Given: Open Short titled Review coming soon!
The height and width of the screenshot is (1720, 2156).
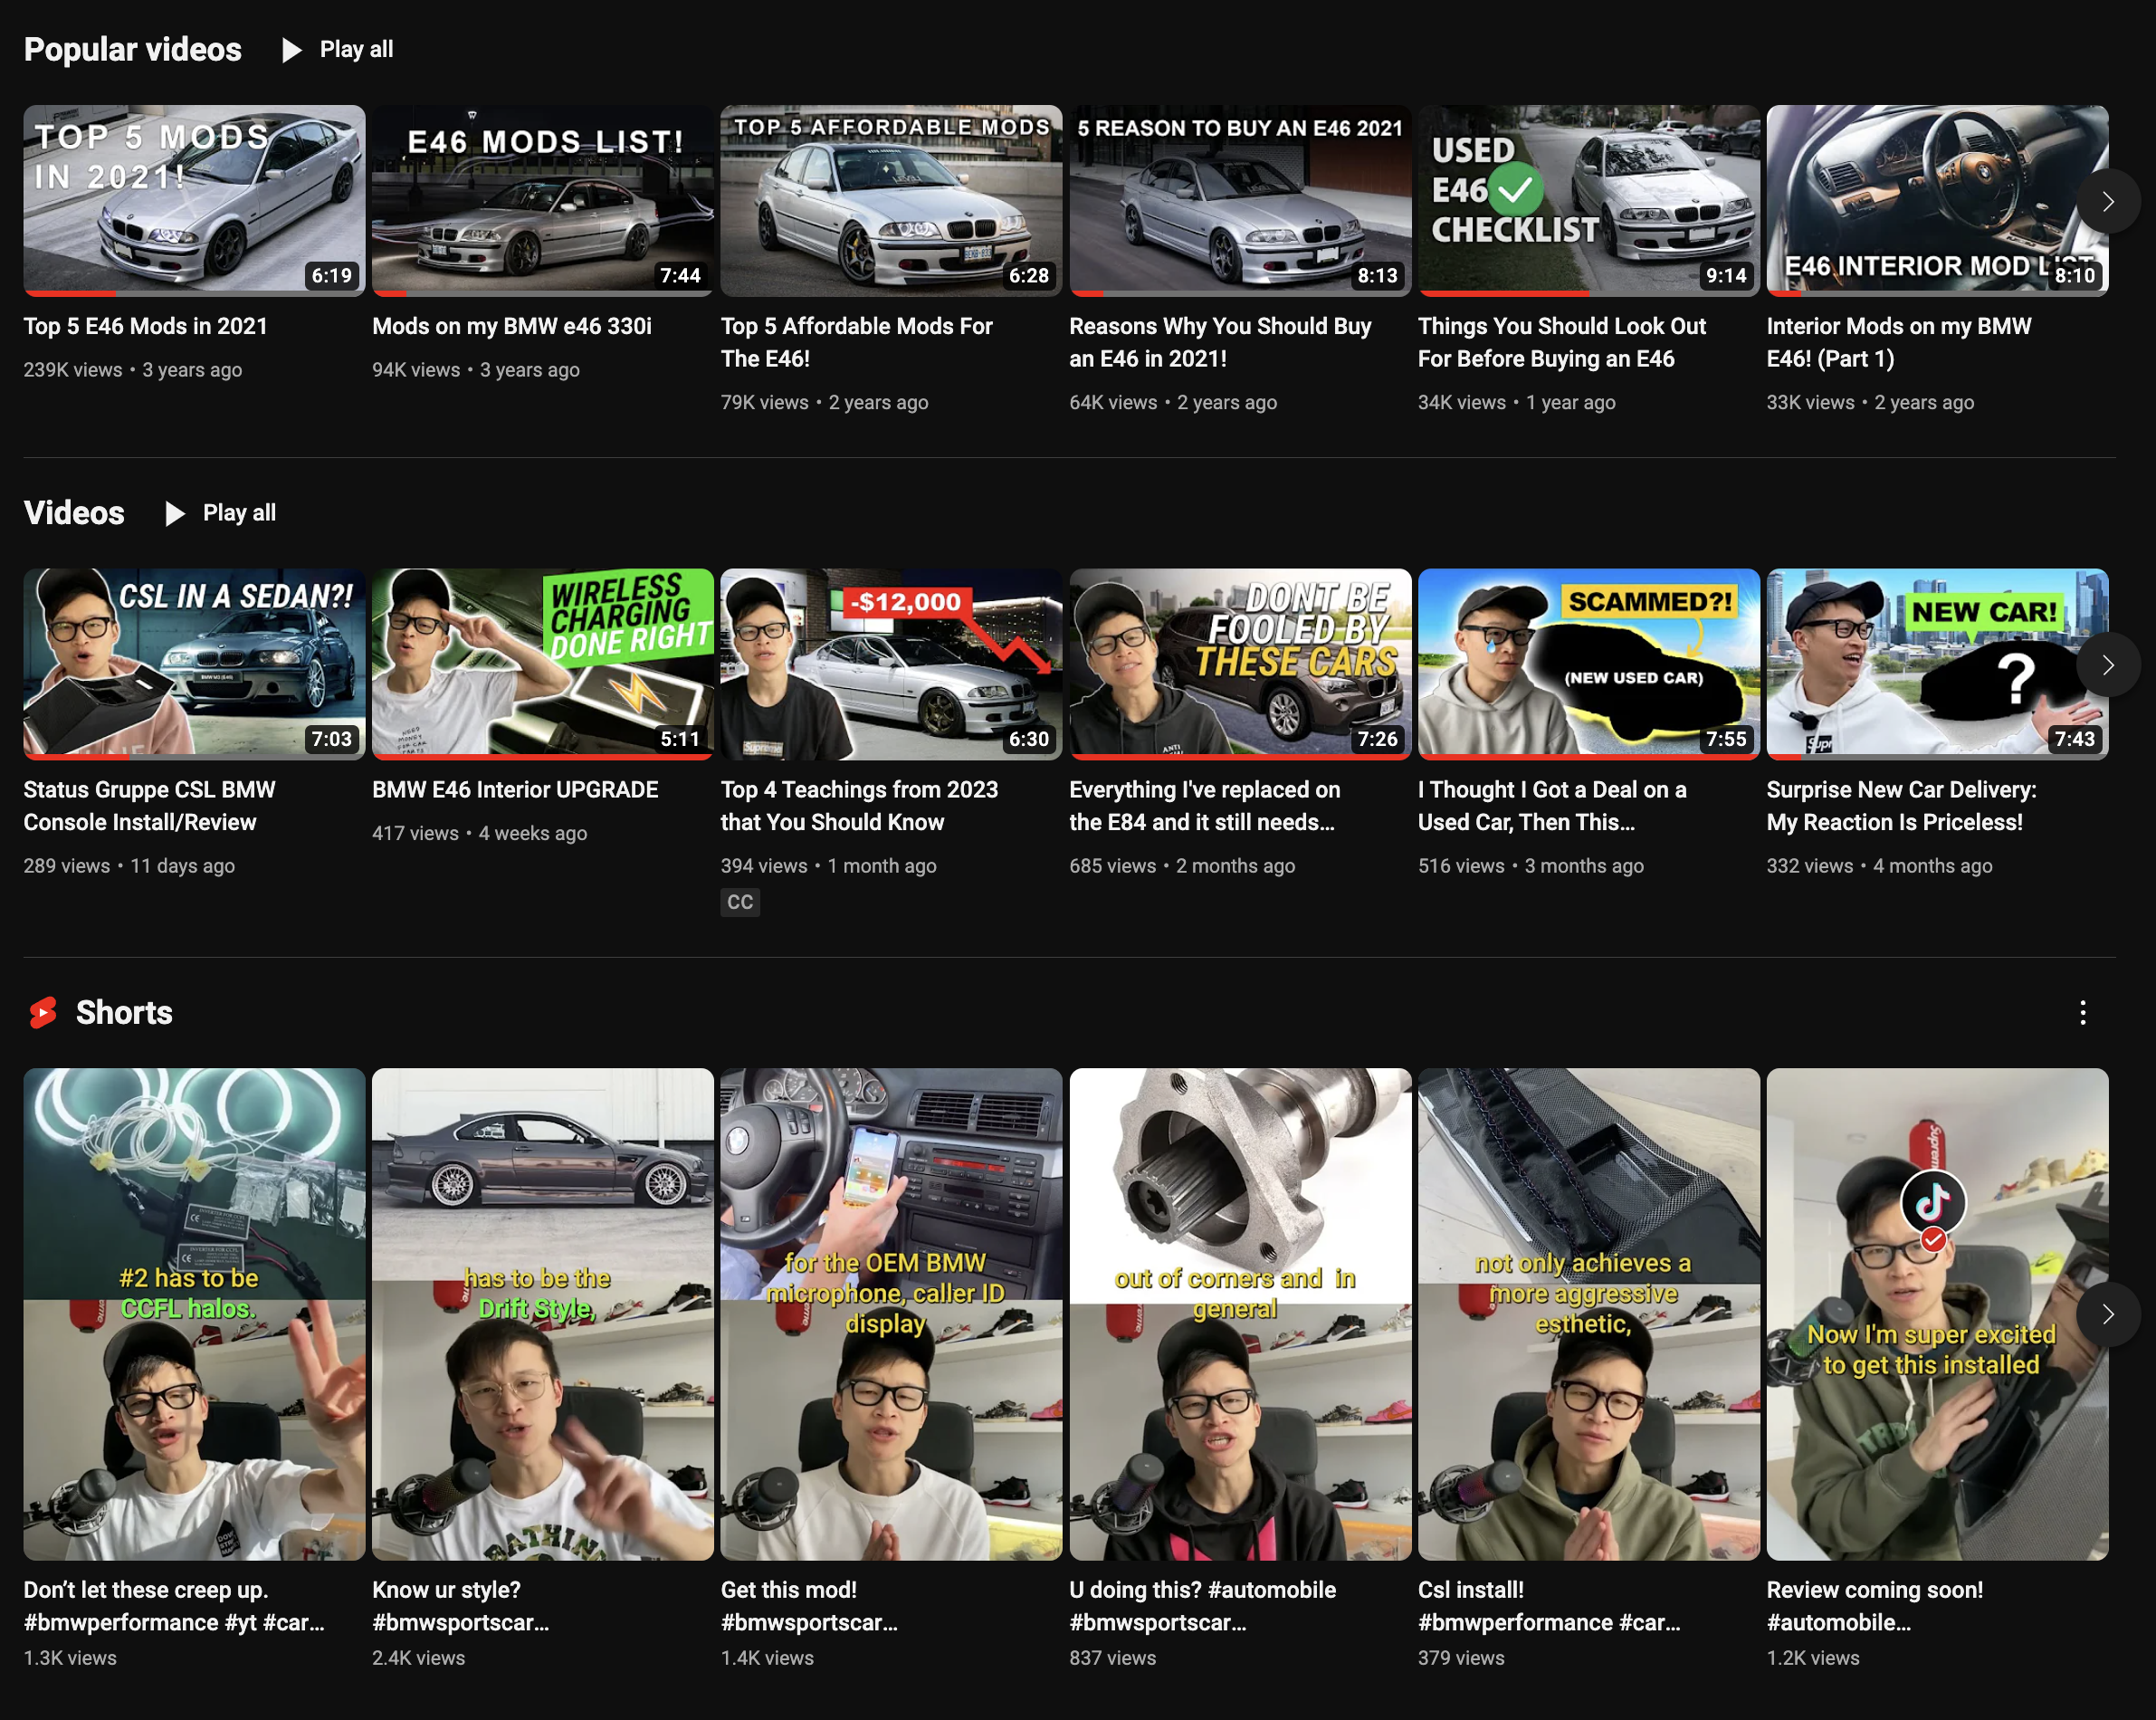Looking at the screenshot, I should (x=1874, y=1606).
